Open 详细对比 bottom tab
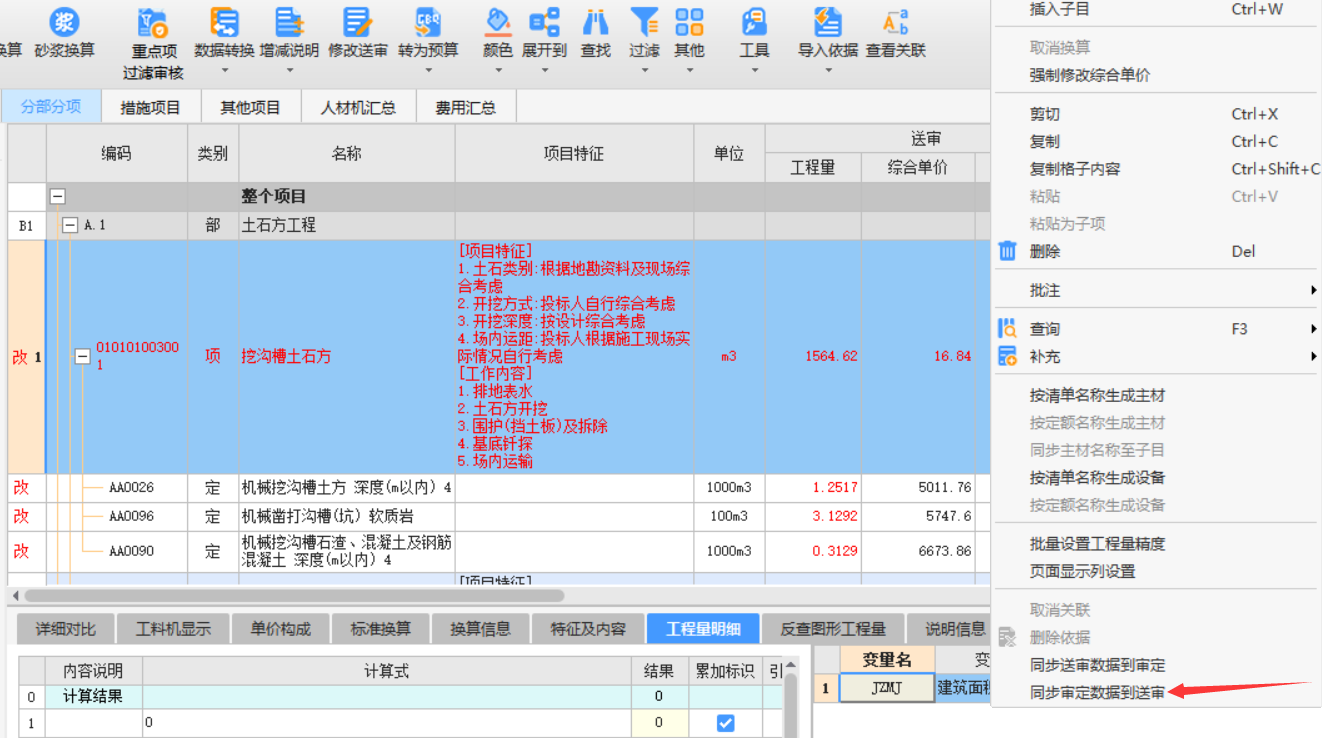 tap(66, 628)
